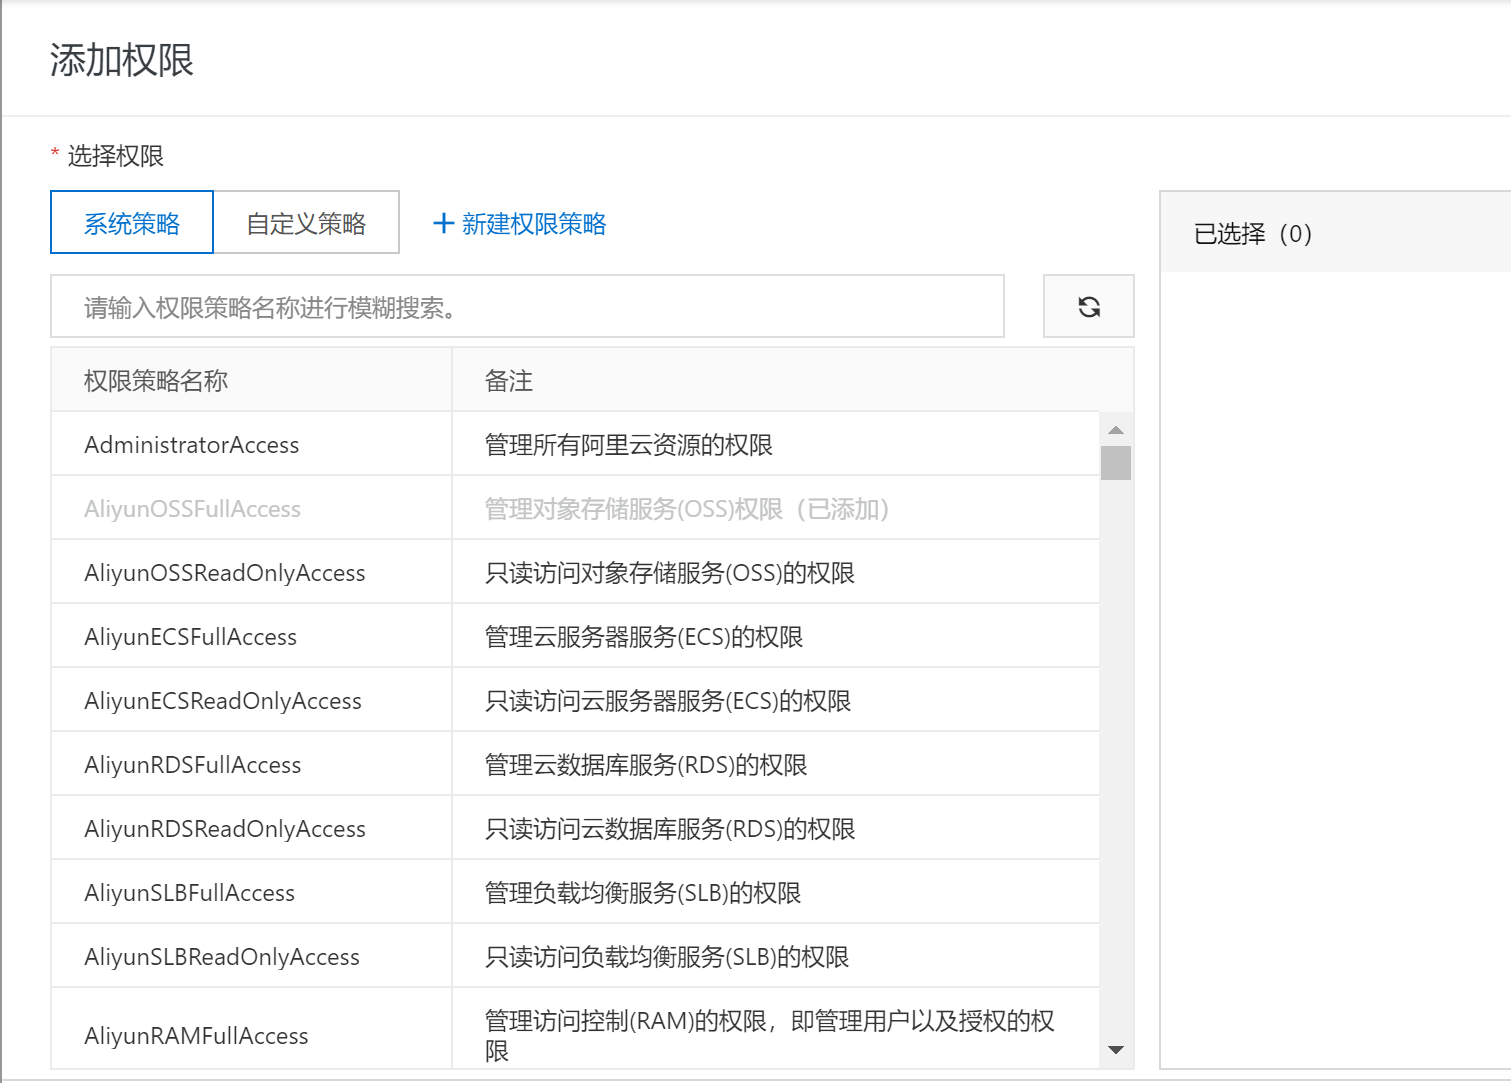Click the scrollbar down arrow
The height and width of the screenshot is (1083, 1511).
click(1116, 1050)
